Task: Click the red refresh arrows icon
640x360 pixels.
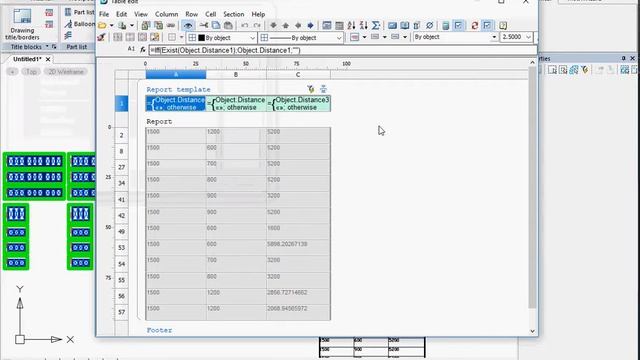Action: click(x=474, y=26)
